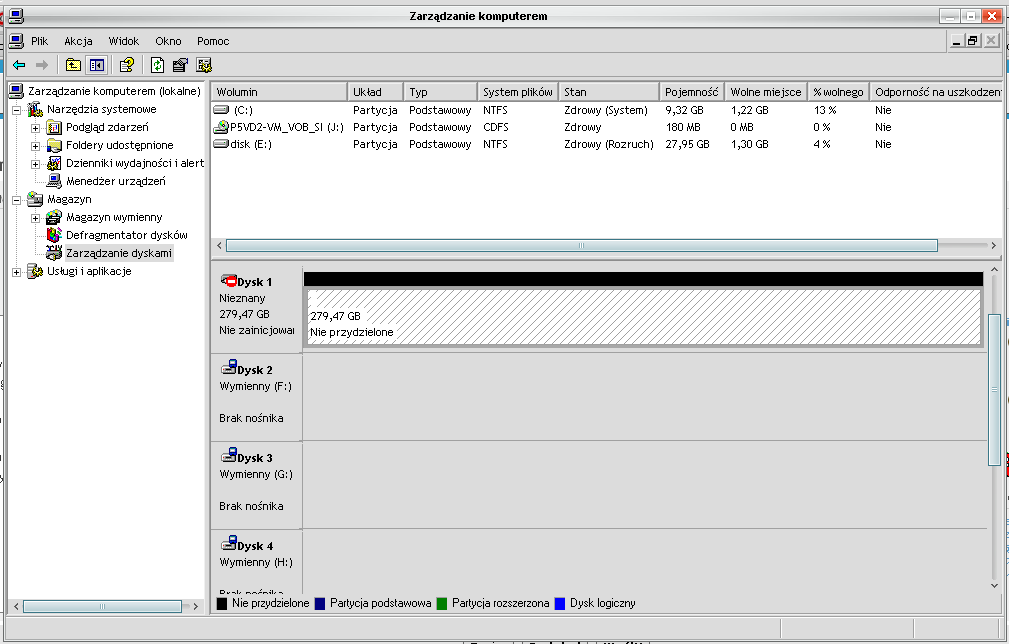The width and height of the screenshot is (1009, 644).
Task: Restore the inner MMC child window
Action: click(x=974, y=41)
